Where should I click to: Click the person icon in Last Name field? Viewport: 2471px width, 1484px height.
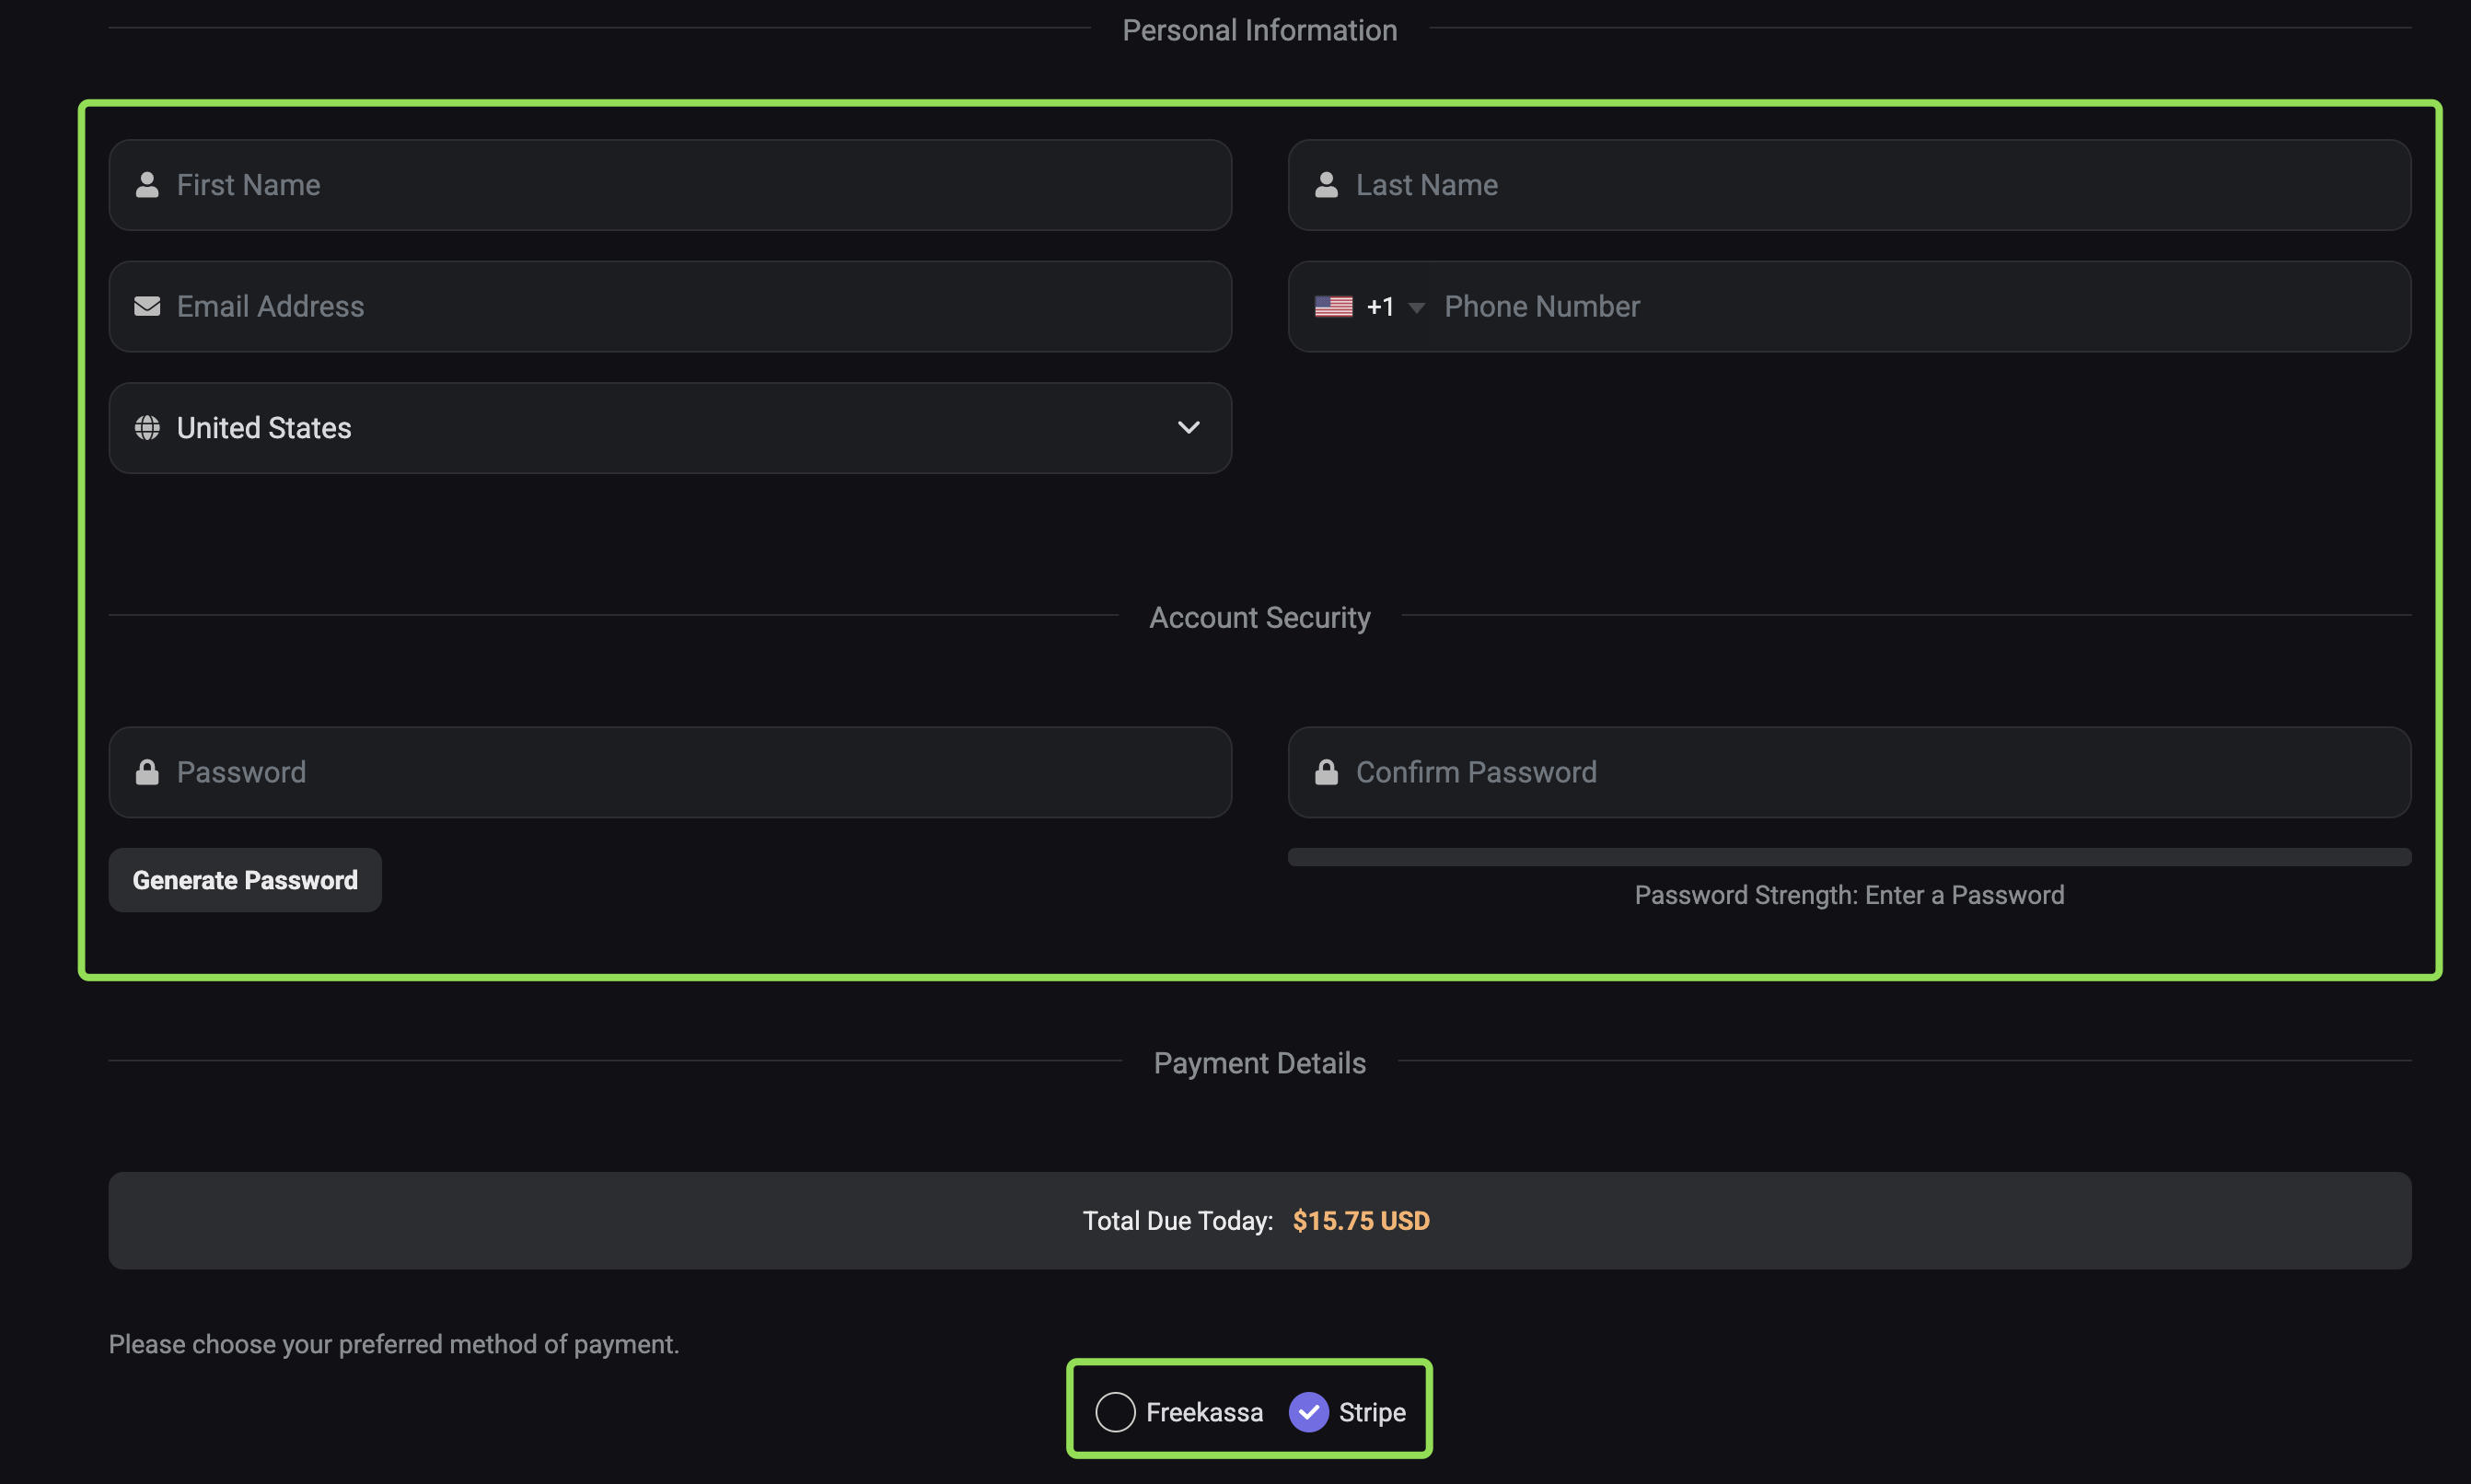tap(1326, 185)
